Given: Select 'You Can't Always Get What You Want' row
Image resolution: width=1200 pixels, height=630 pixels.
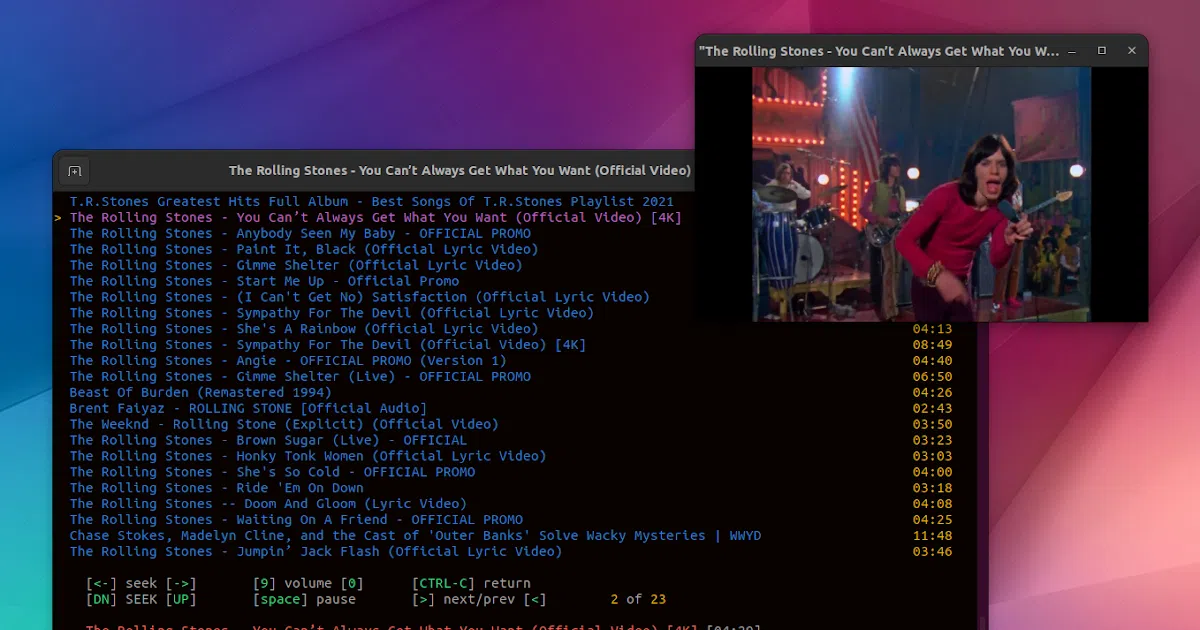Looking at the screenshot, I should pyautogui.click(x=376, y=218).
